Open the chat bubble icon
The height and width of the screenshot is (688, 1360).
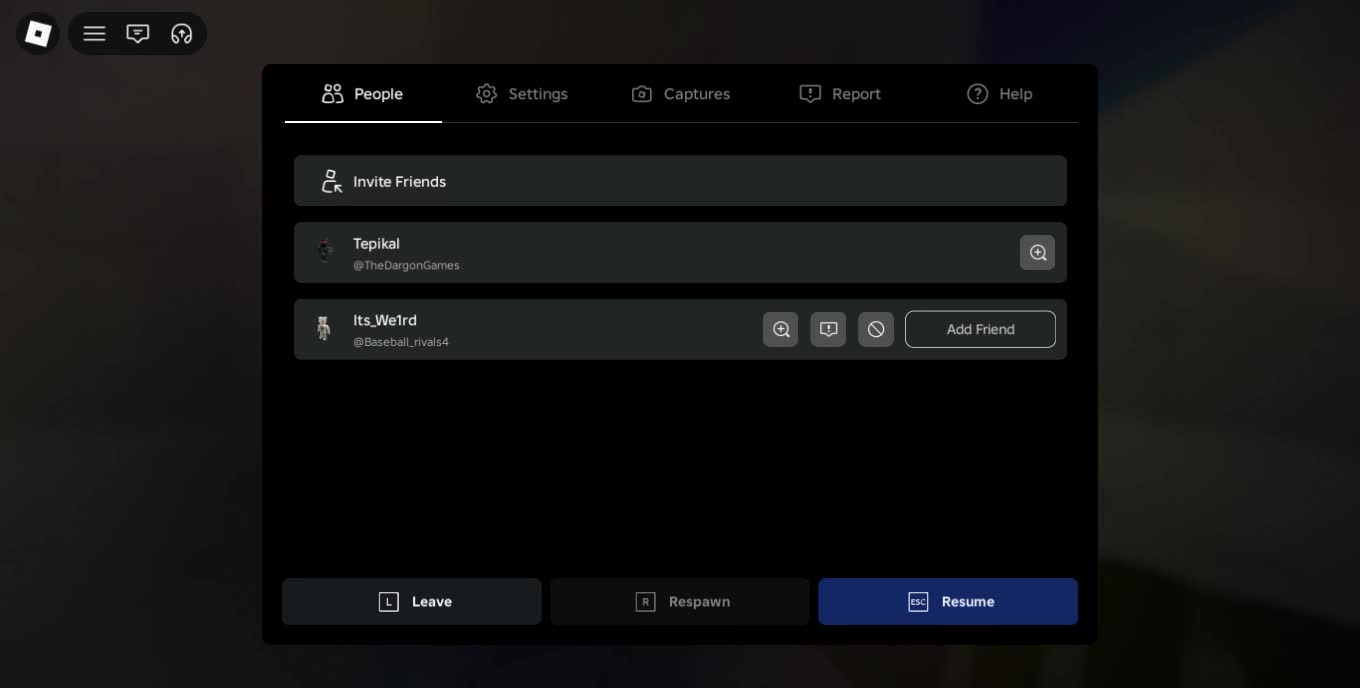[138, 34]
